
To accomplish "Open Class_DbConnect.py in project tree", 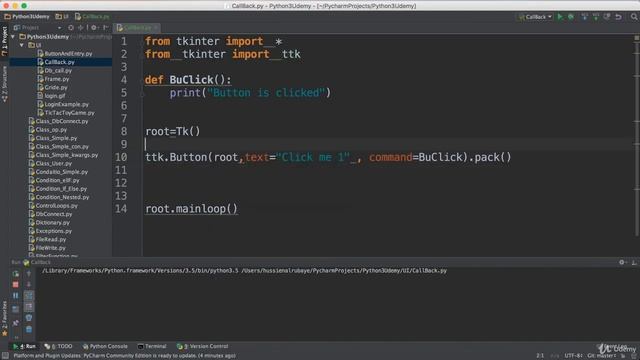I will [58, 121].
